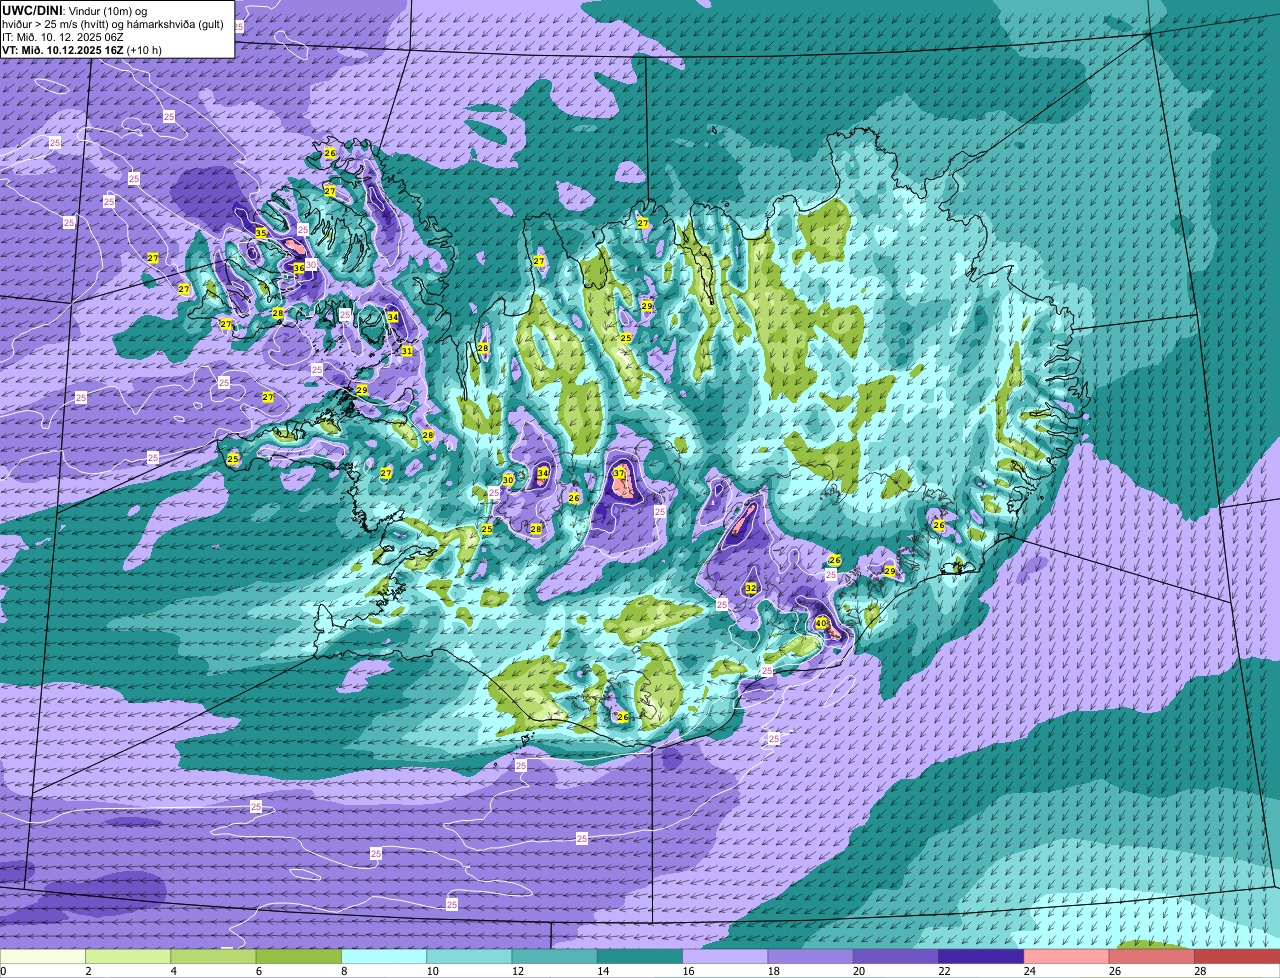Click the UWC/DINI title in the header box
This screenshot has height=978, width=1280.
click(32, 10)
